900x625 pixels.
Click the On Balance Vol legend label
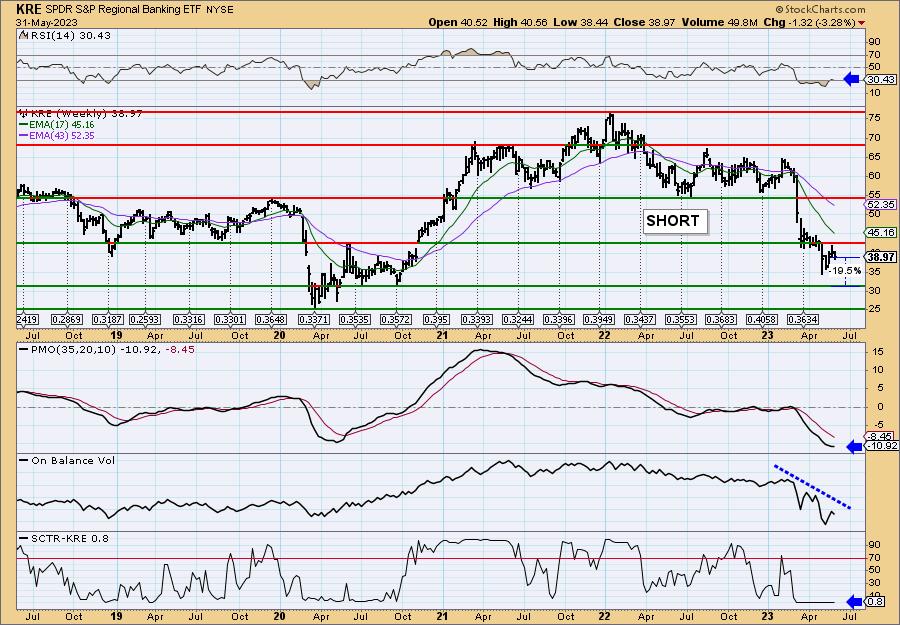(67, 460)
